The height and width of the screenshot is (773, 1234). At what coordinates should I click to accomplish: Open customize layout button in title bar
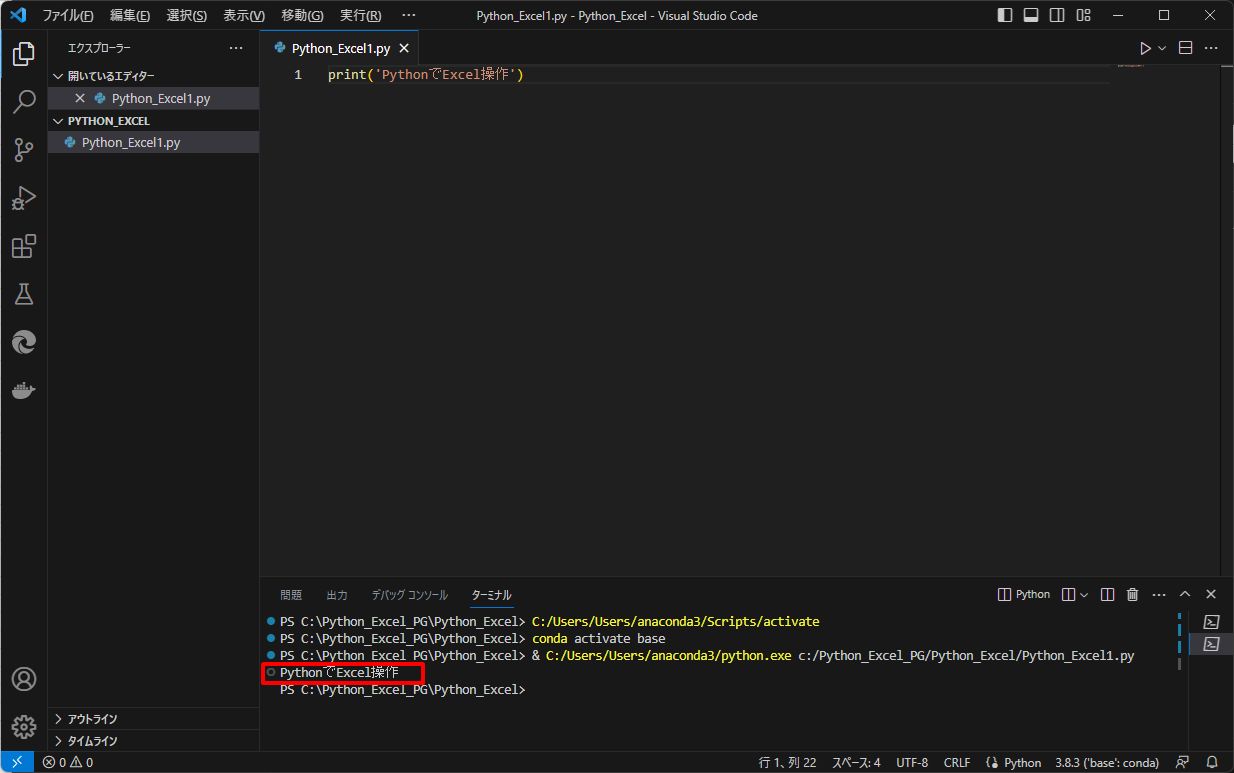click(1083, 15)
